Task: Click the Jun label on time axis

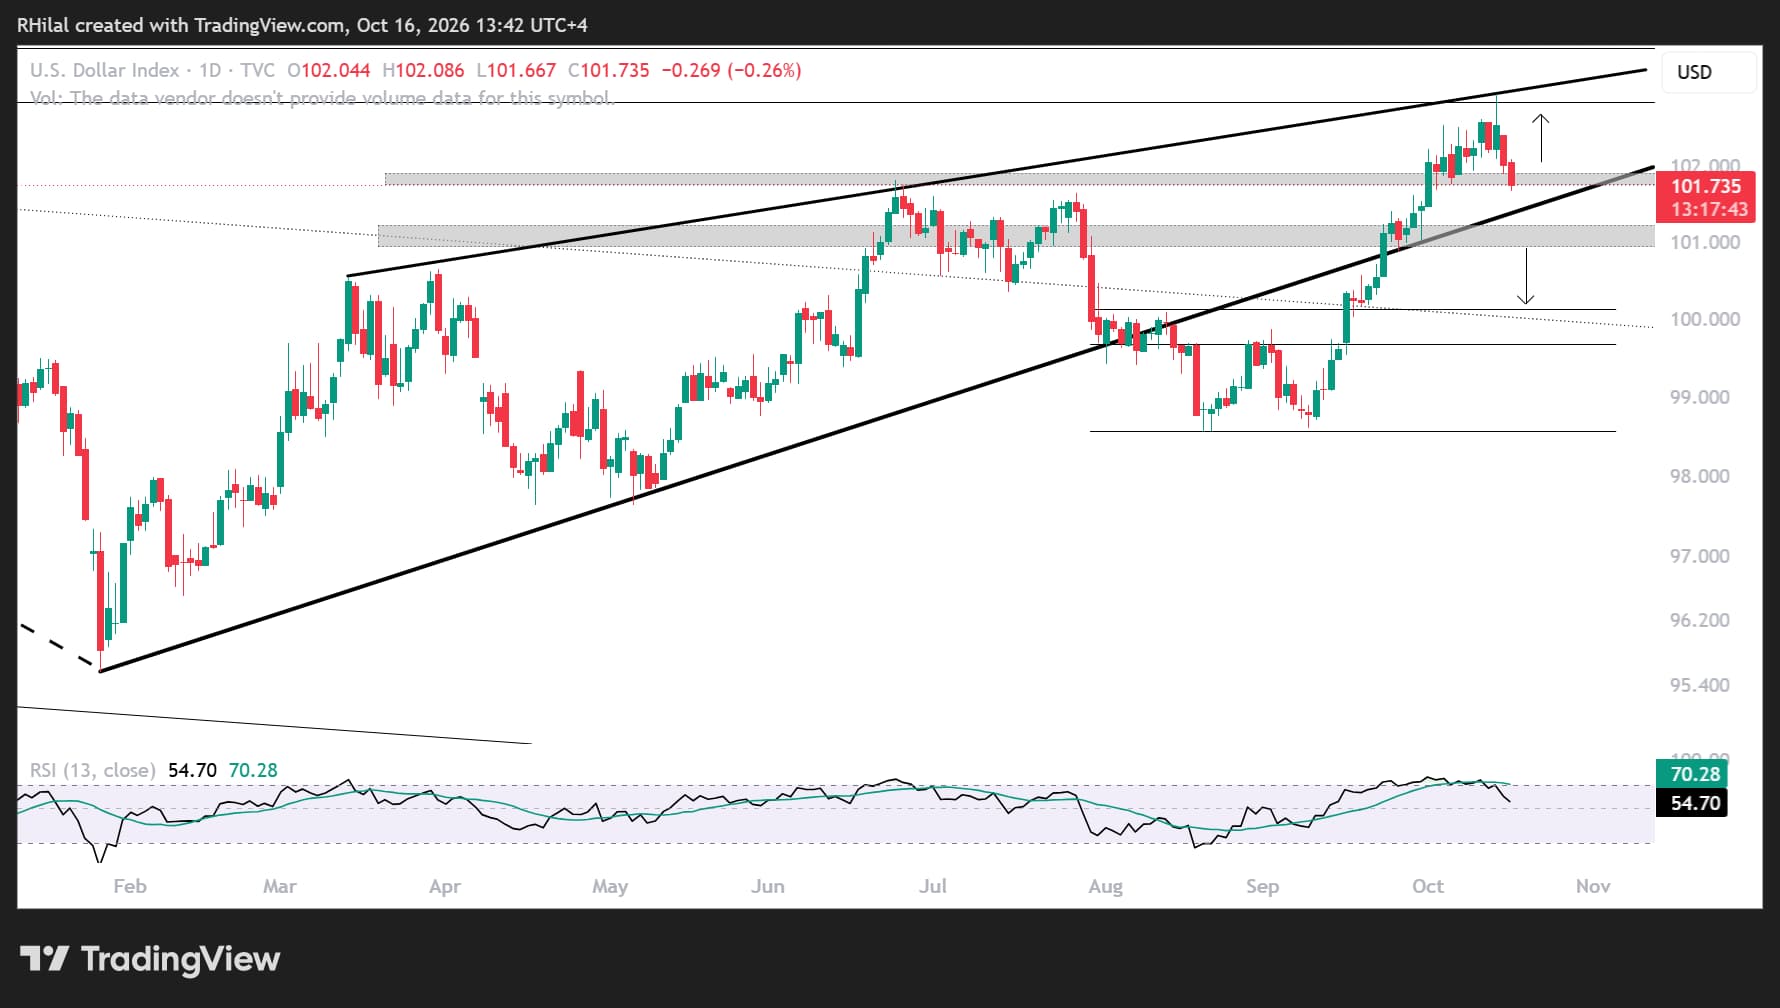Action: (x=768, y=886)
